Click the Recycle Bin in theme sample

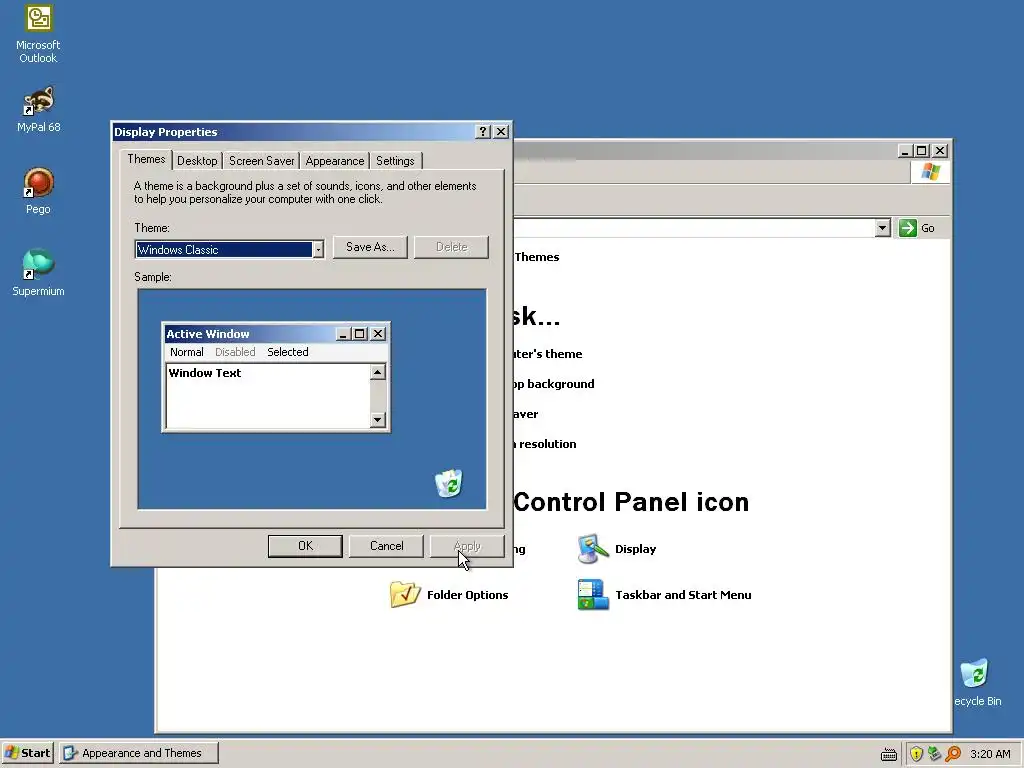pyautogui.click(x=449, y=483)
